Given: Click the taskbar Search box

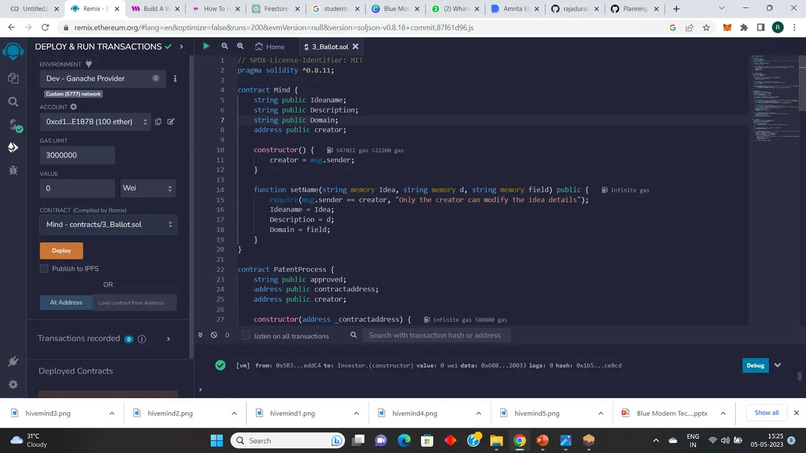Looking at the screenshot, I should point(288,441).
